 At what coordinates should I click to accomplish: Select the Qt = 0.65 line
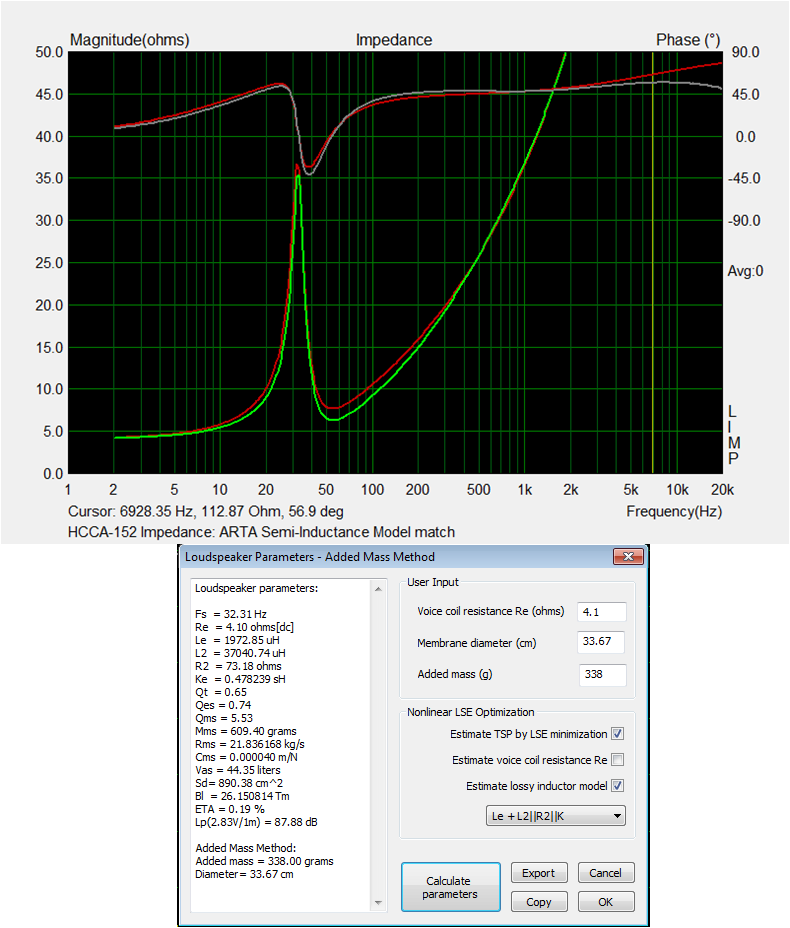[221, 692]
